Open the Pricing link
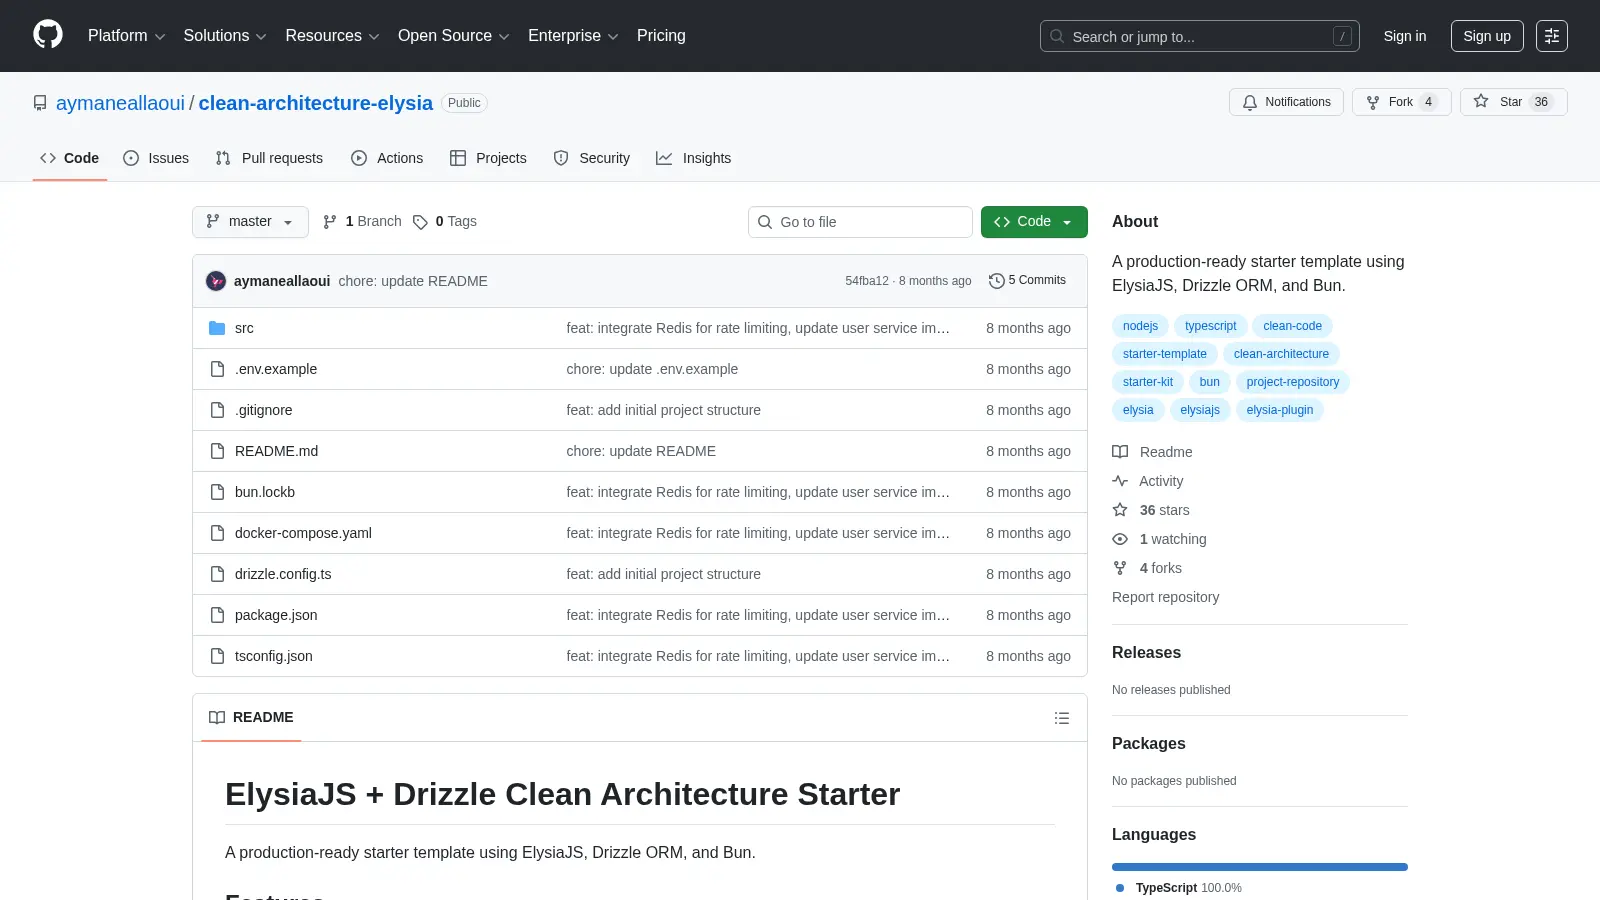 point(661,36)
